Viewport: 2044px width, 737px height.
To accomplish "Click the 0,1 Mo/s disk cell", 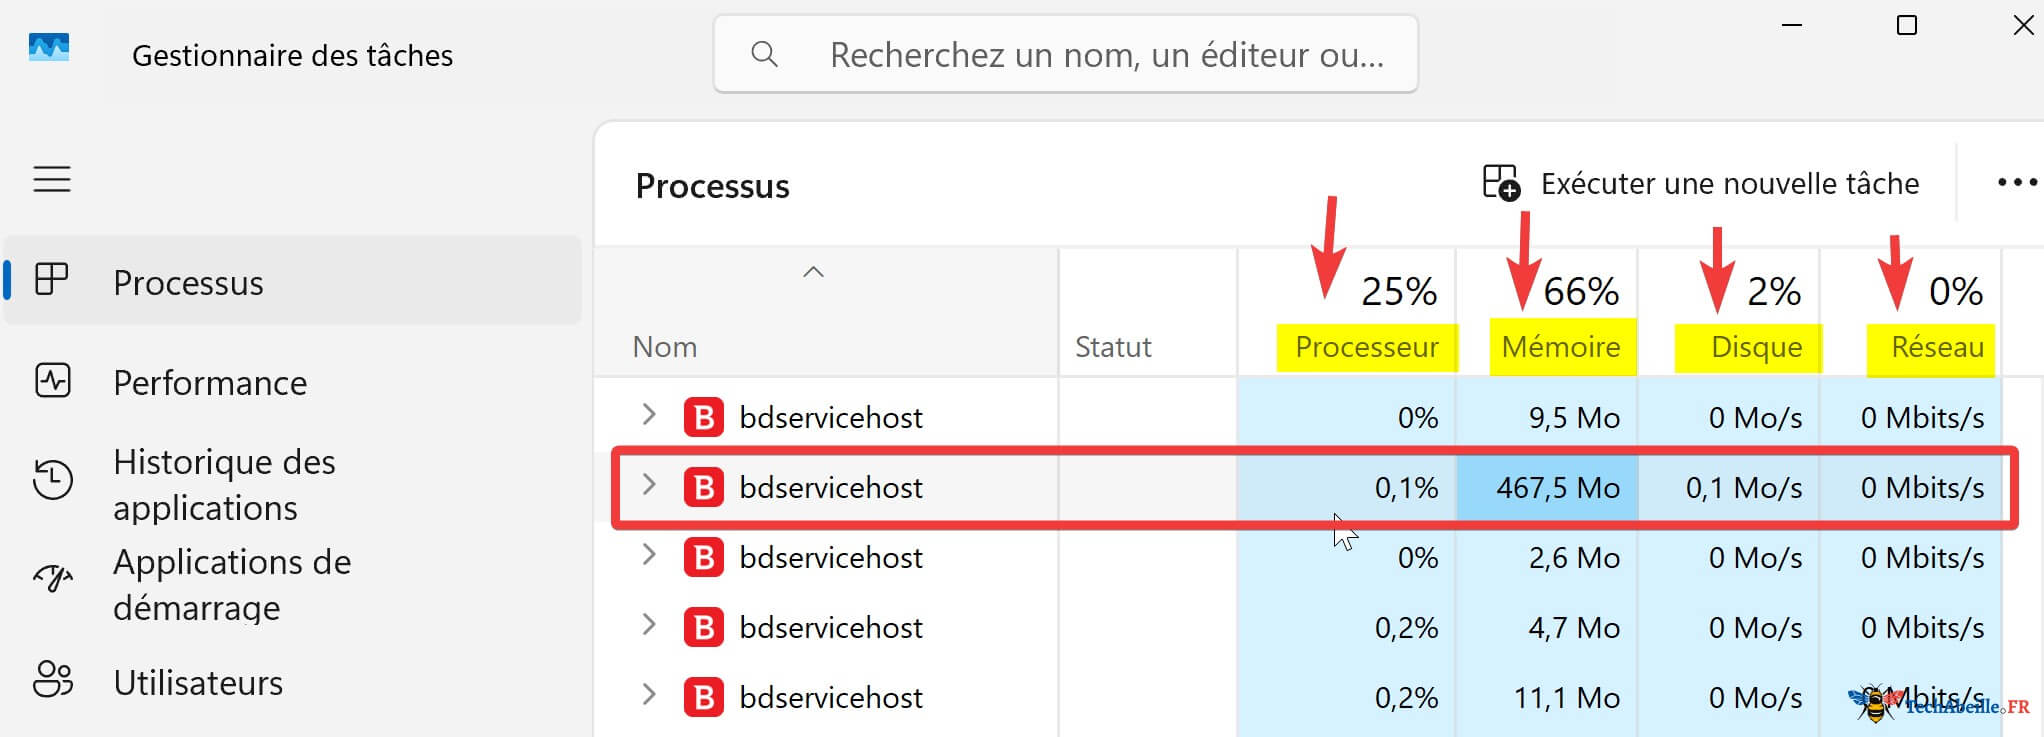I will (1729, 487).
